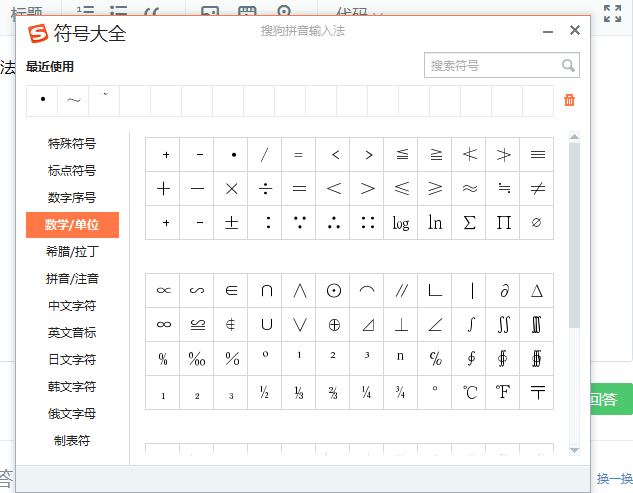The height and width of the screenshot is (493, 633).
Task: Insert the angle ∠ symbol
Action: [435, 325]
